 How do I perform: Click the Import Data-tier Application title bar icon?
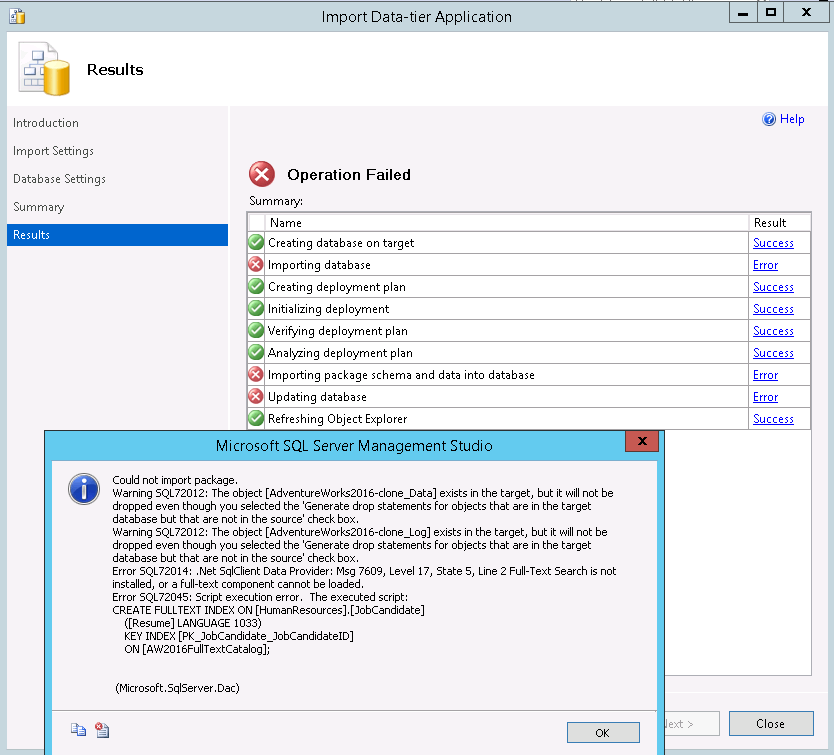point(17,16)
